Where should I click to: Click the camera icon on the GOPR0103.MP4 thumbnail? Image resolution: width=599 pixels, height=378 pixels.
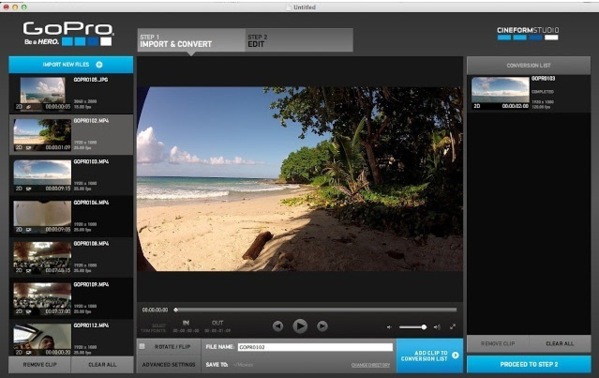[29, 189]
